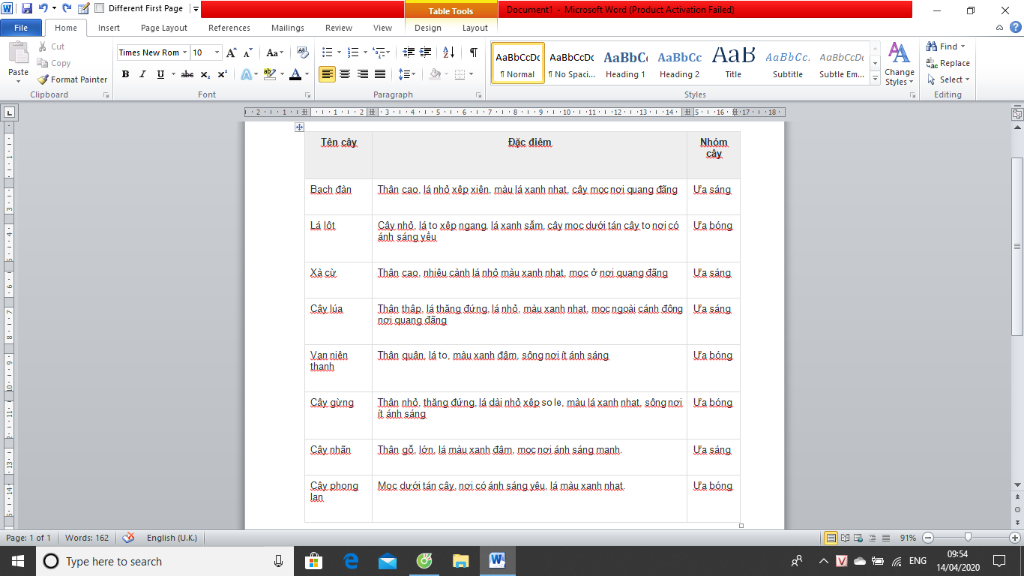Click the Sort icon in Paragraph group

(449, 52)
